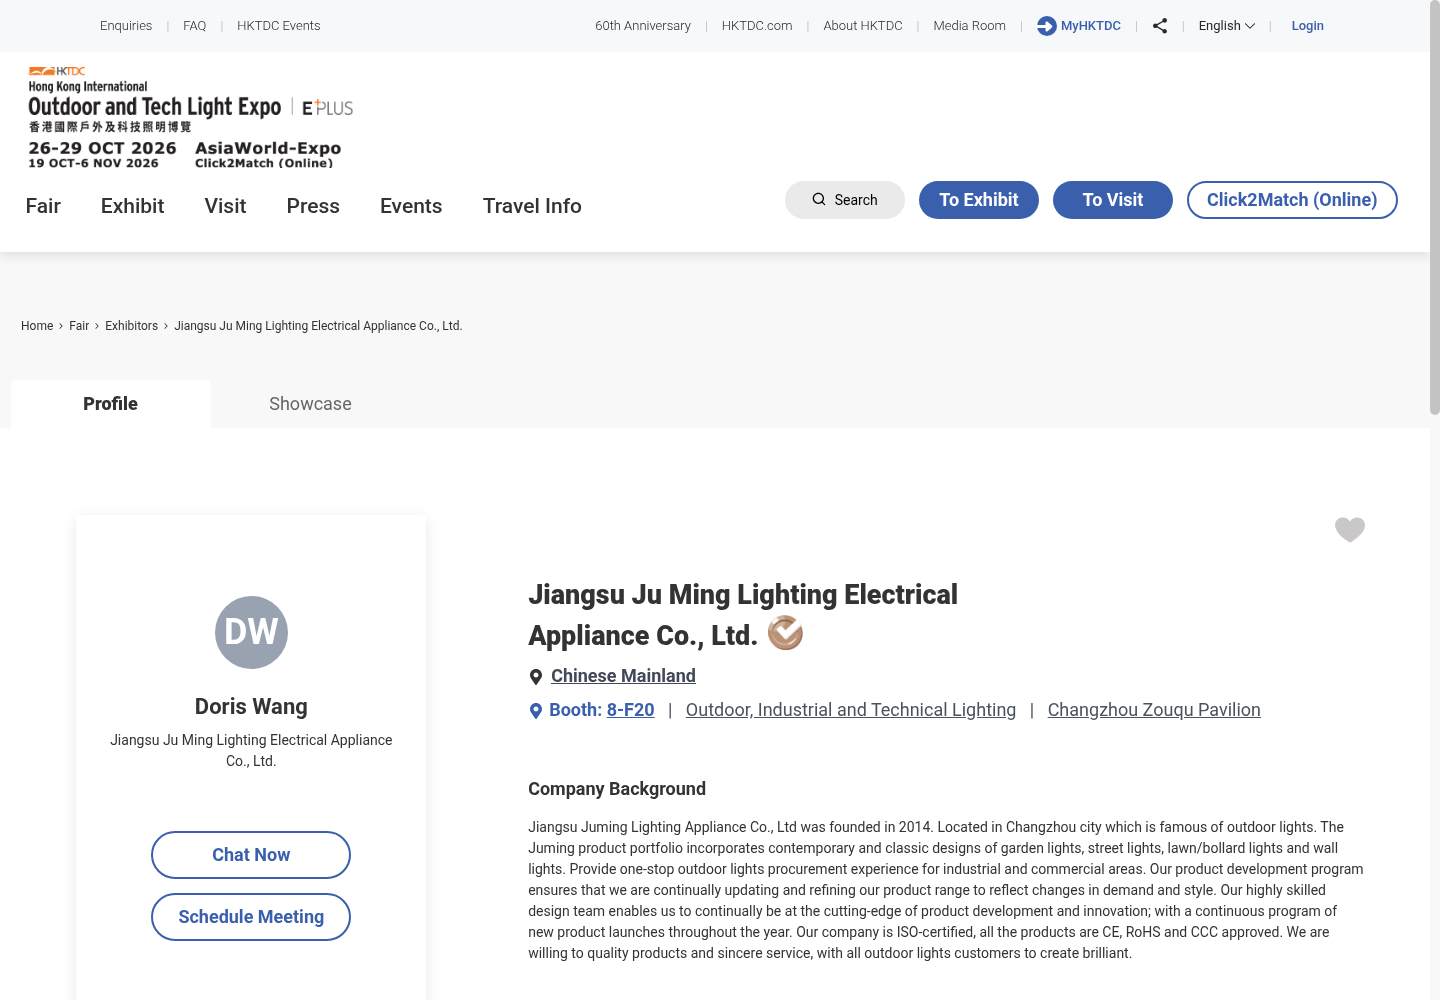The image size is (1440, 1000).
Task: Open the Fair navigation menu
Action: [43, 206]
